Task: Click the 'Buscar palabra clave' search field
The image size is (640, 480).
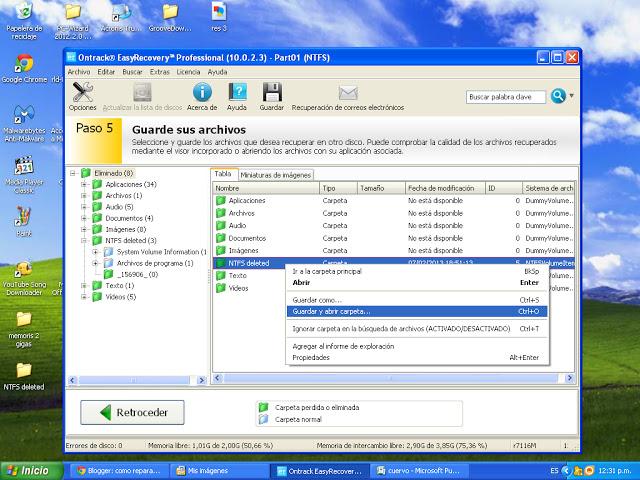Action: pyautogui.click(x=504, y=97)
